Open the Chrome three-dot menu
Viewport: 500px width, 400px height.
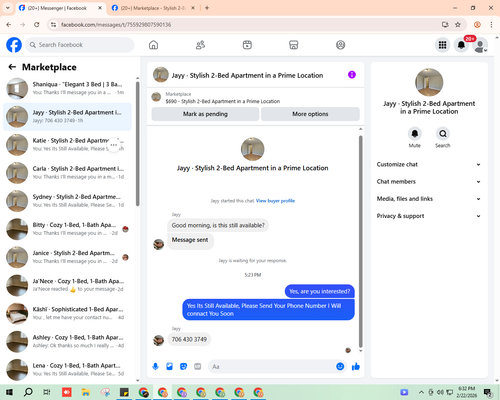coord(491,24)
